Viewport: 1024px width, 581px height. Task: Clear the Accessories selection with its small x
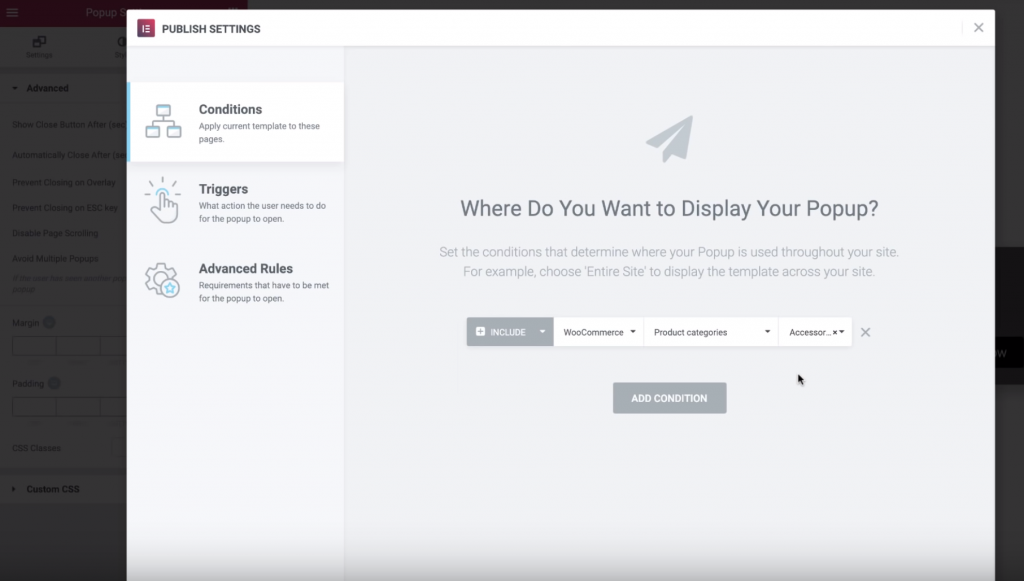coord(835,333)
